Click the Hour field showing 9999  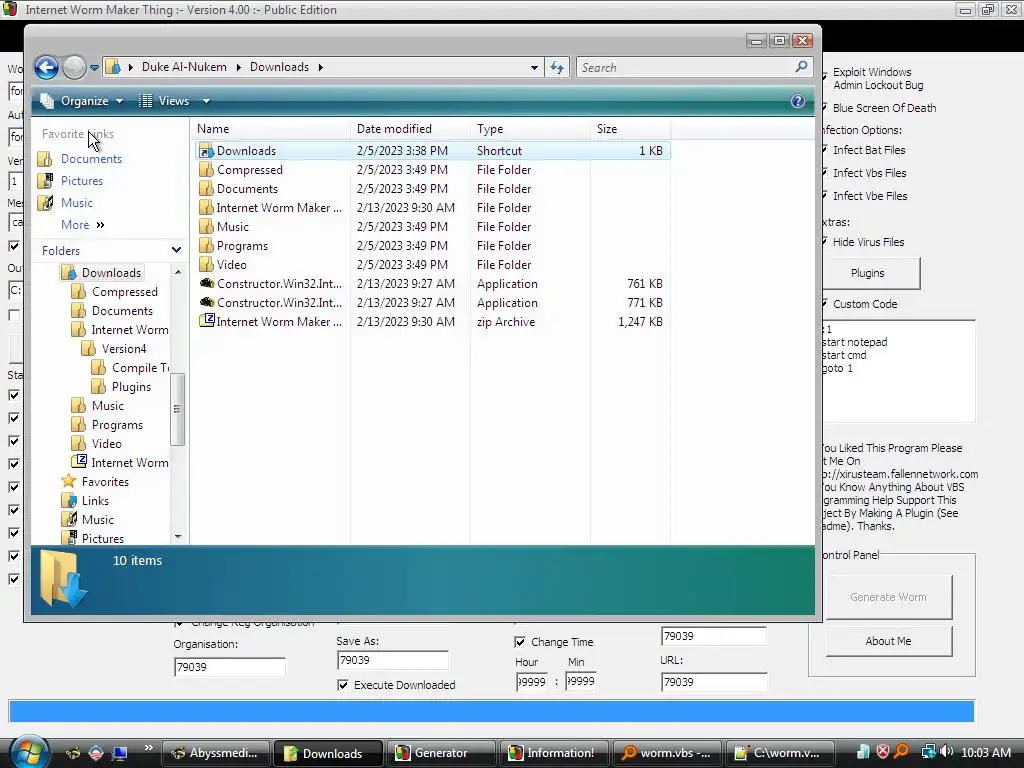[x=532, y=682]
